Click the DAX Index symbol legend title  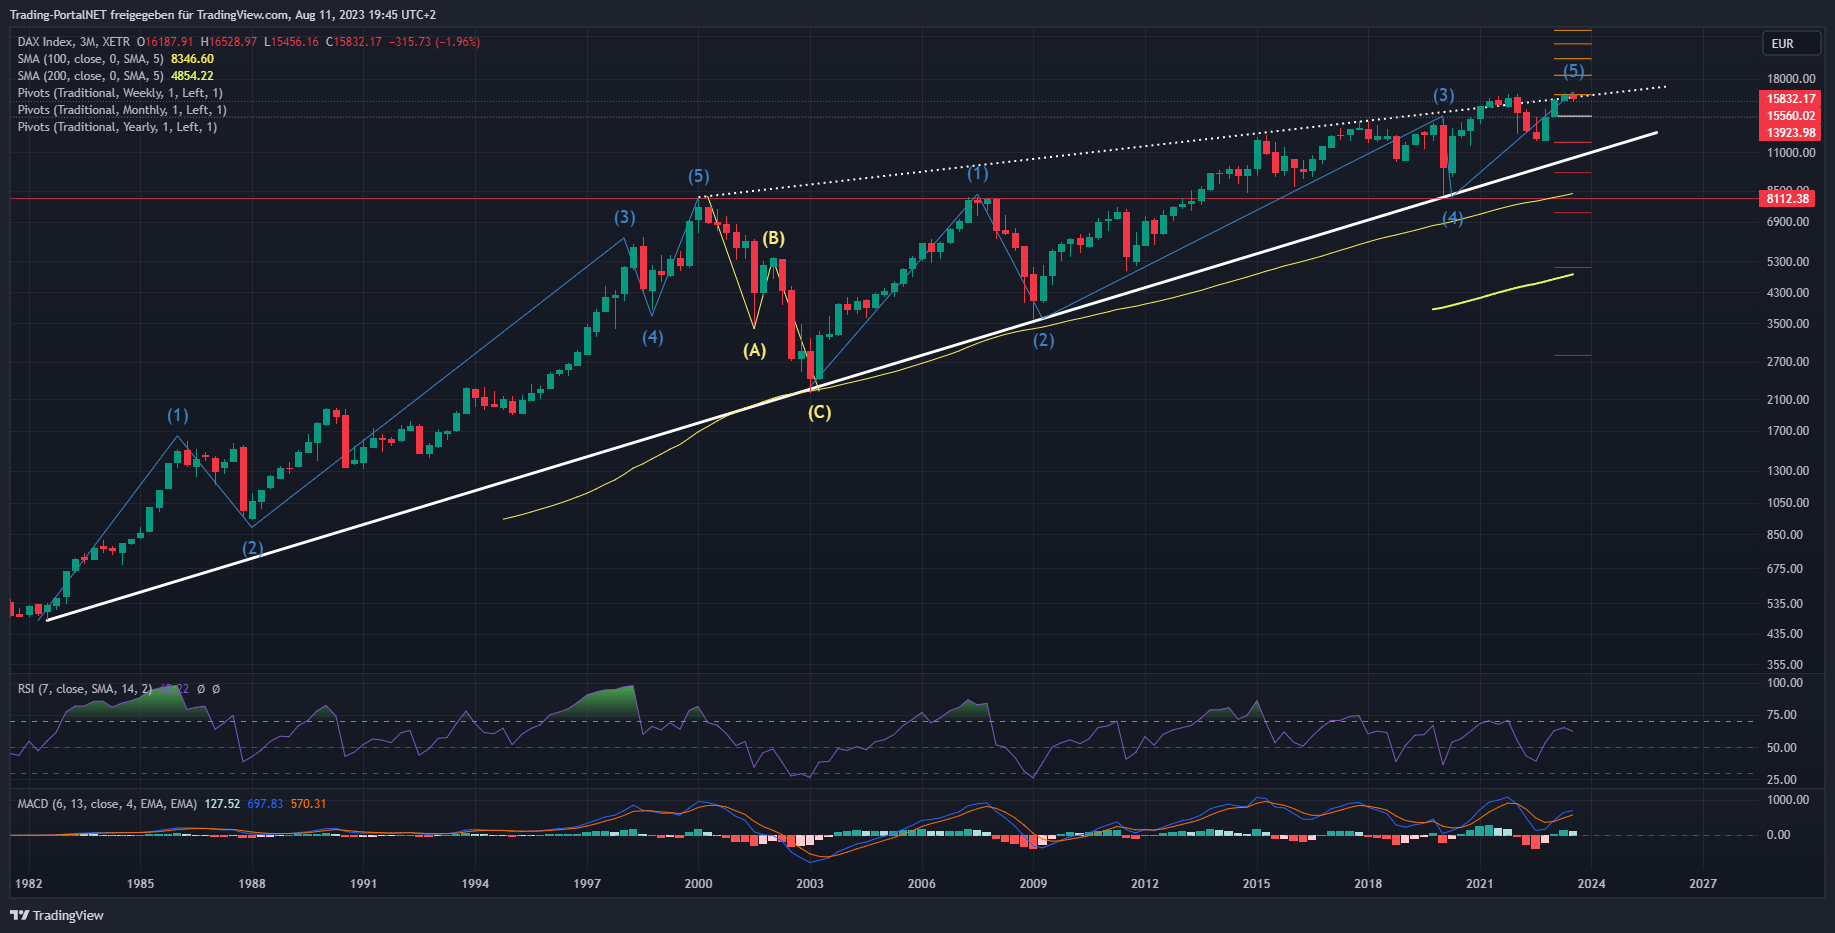[x=74, y=42]
